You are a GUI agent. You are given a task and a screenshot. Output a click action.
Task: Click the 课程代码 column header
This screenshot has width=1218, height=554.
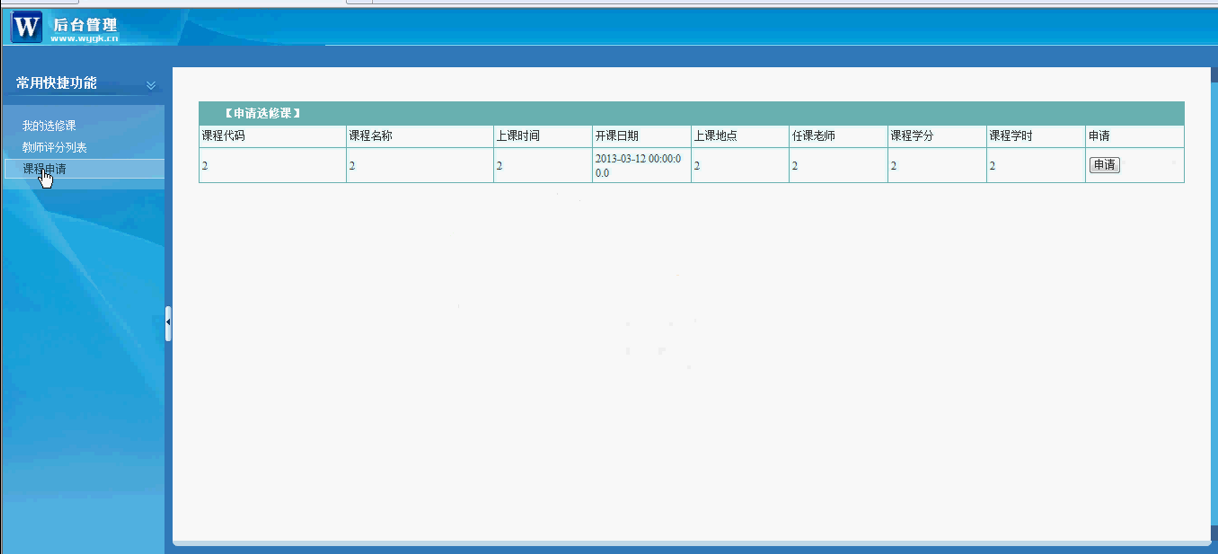tap(223, 136)
